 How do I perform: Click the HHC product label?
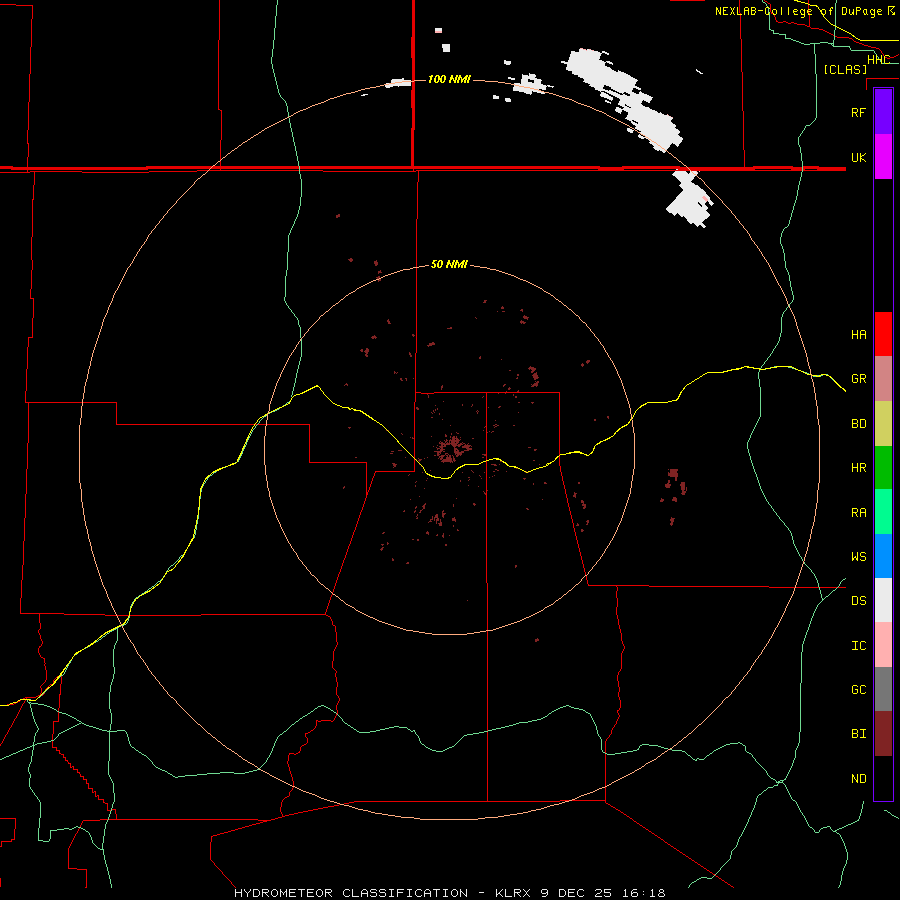(x=878, y=60)
